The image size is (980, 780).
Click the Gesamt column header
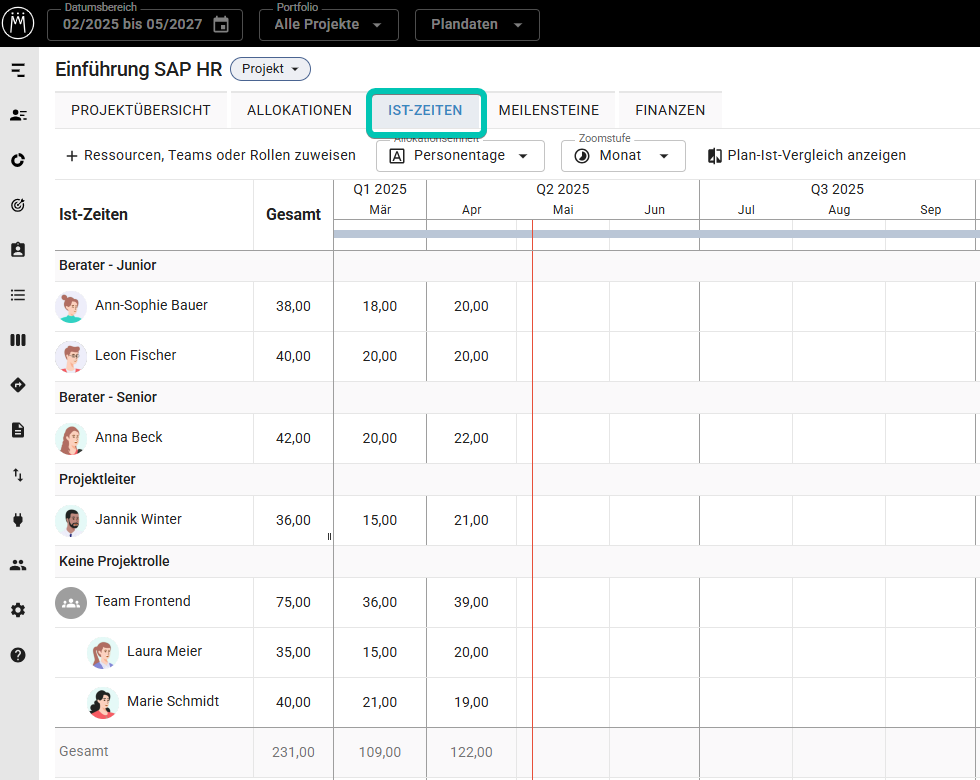[x=293, y=214]
